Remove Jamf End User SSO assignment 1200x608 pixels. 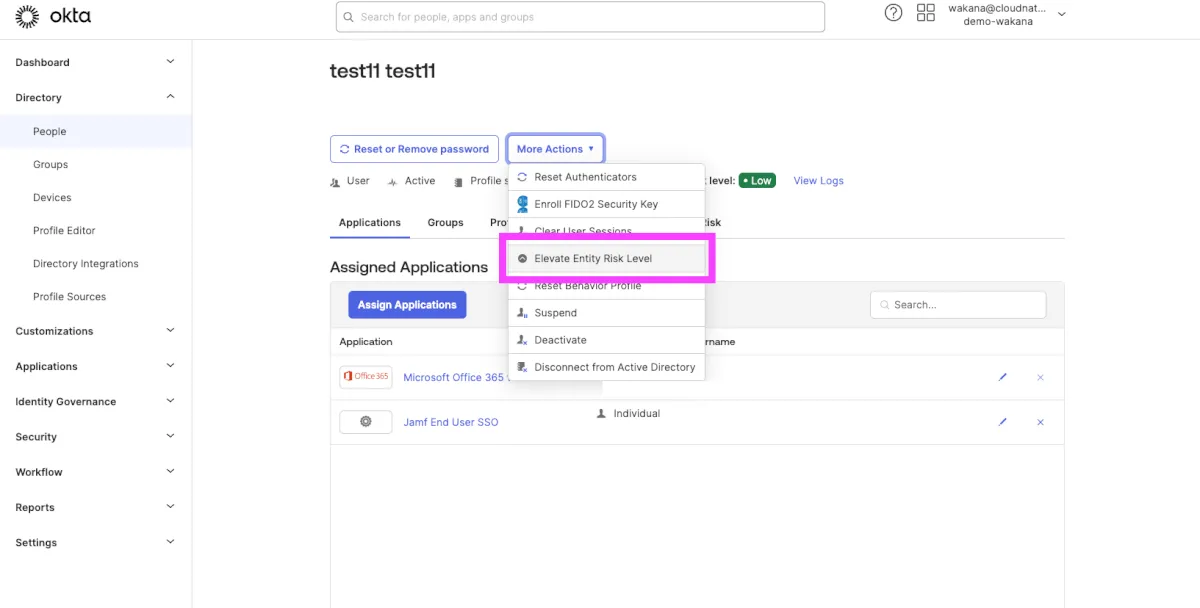[x=1040, y=422]
